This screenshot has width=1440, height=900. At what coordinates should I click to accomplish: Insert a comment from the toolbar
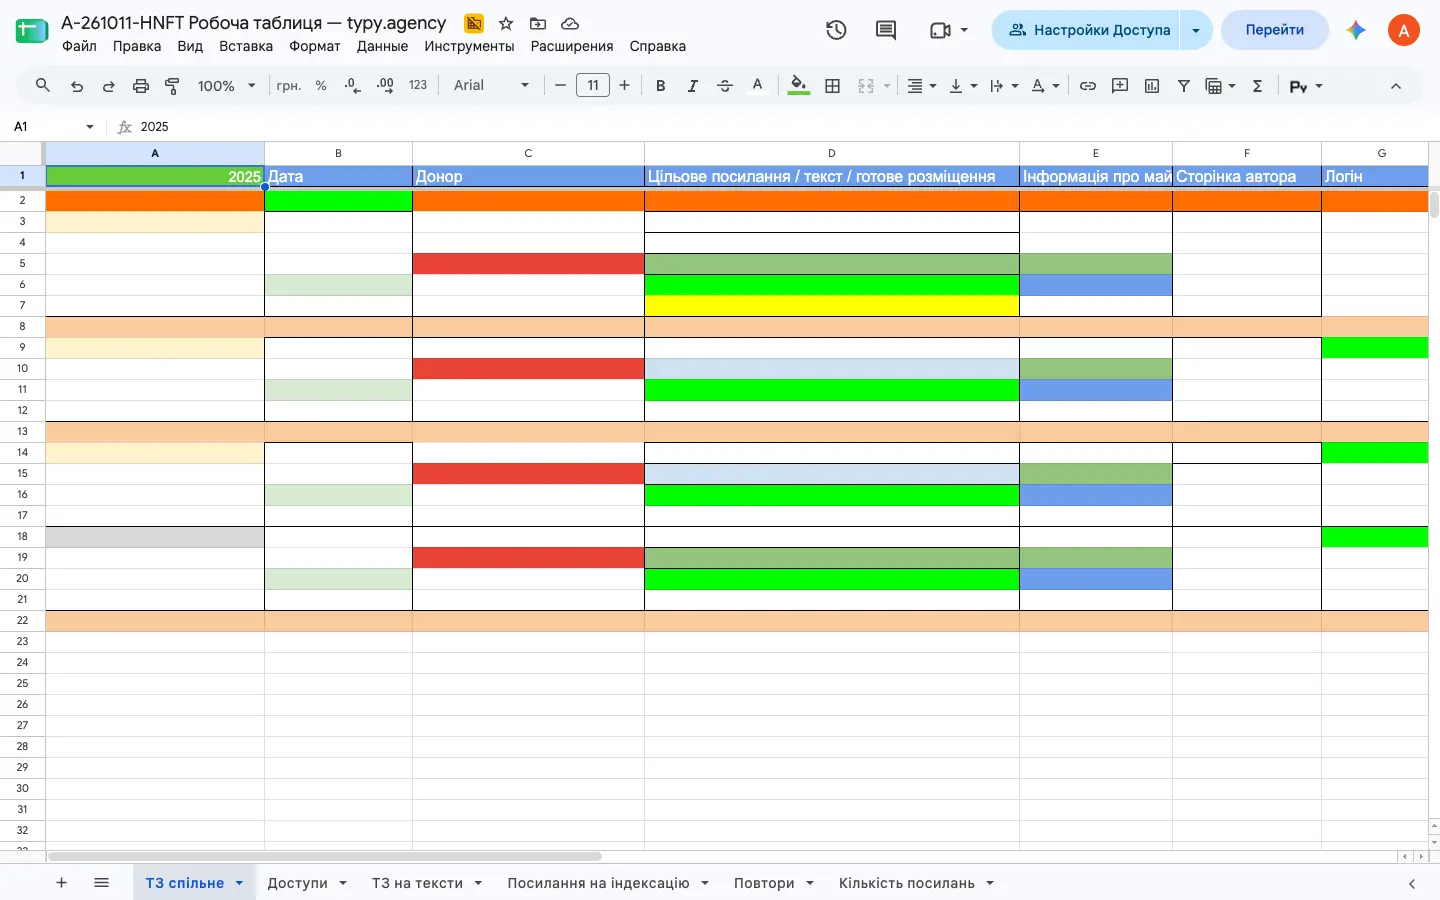point(1120,86)
